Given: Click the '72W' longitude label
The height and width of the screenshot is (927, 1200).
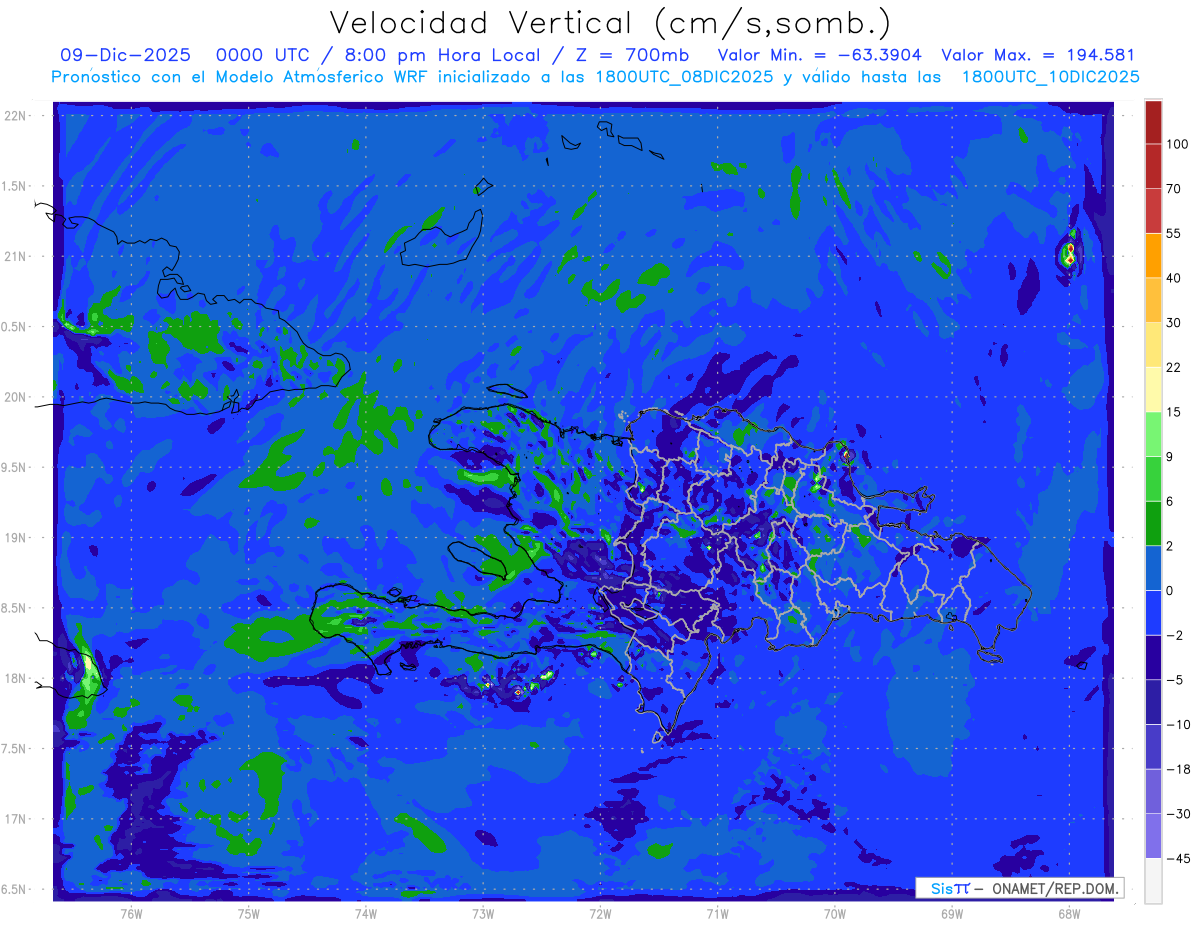Looking at the screenshot, I should tap(600, 913).
